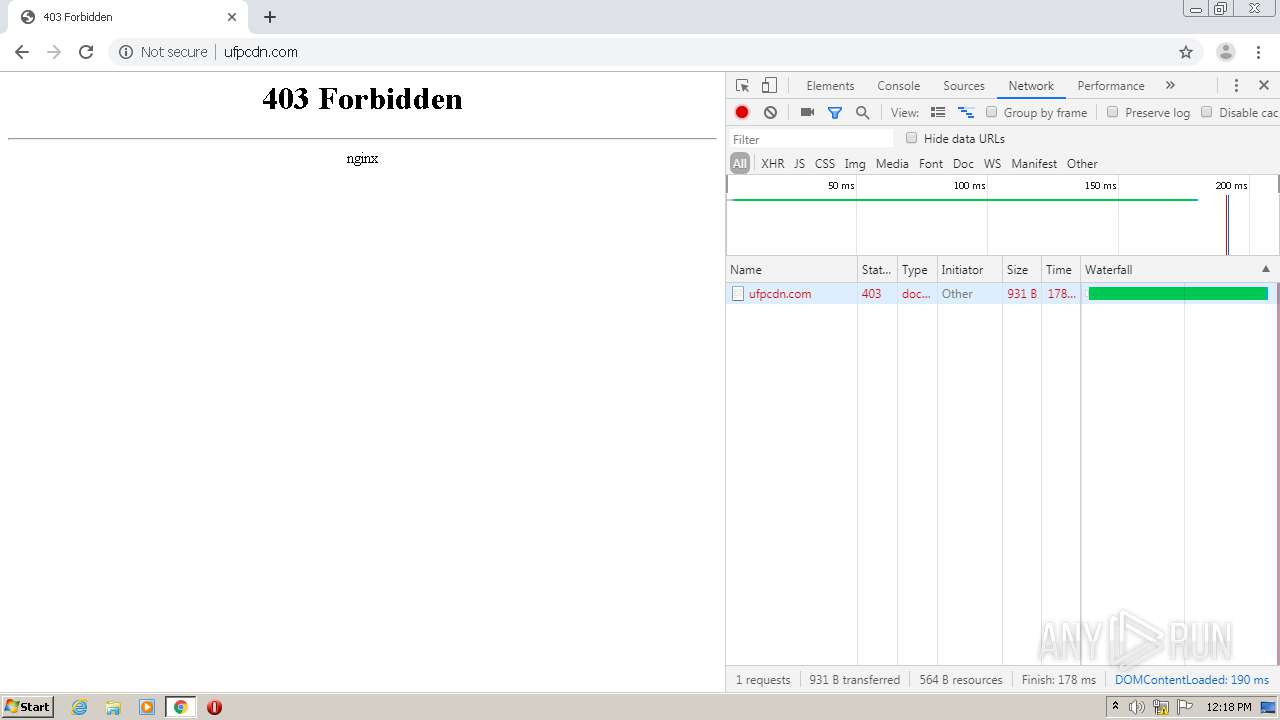Viewport: 1280px width, 720px height.
Task: Toggle capture screenshots camera icon
Action: (807, 113)
